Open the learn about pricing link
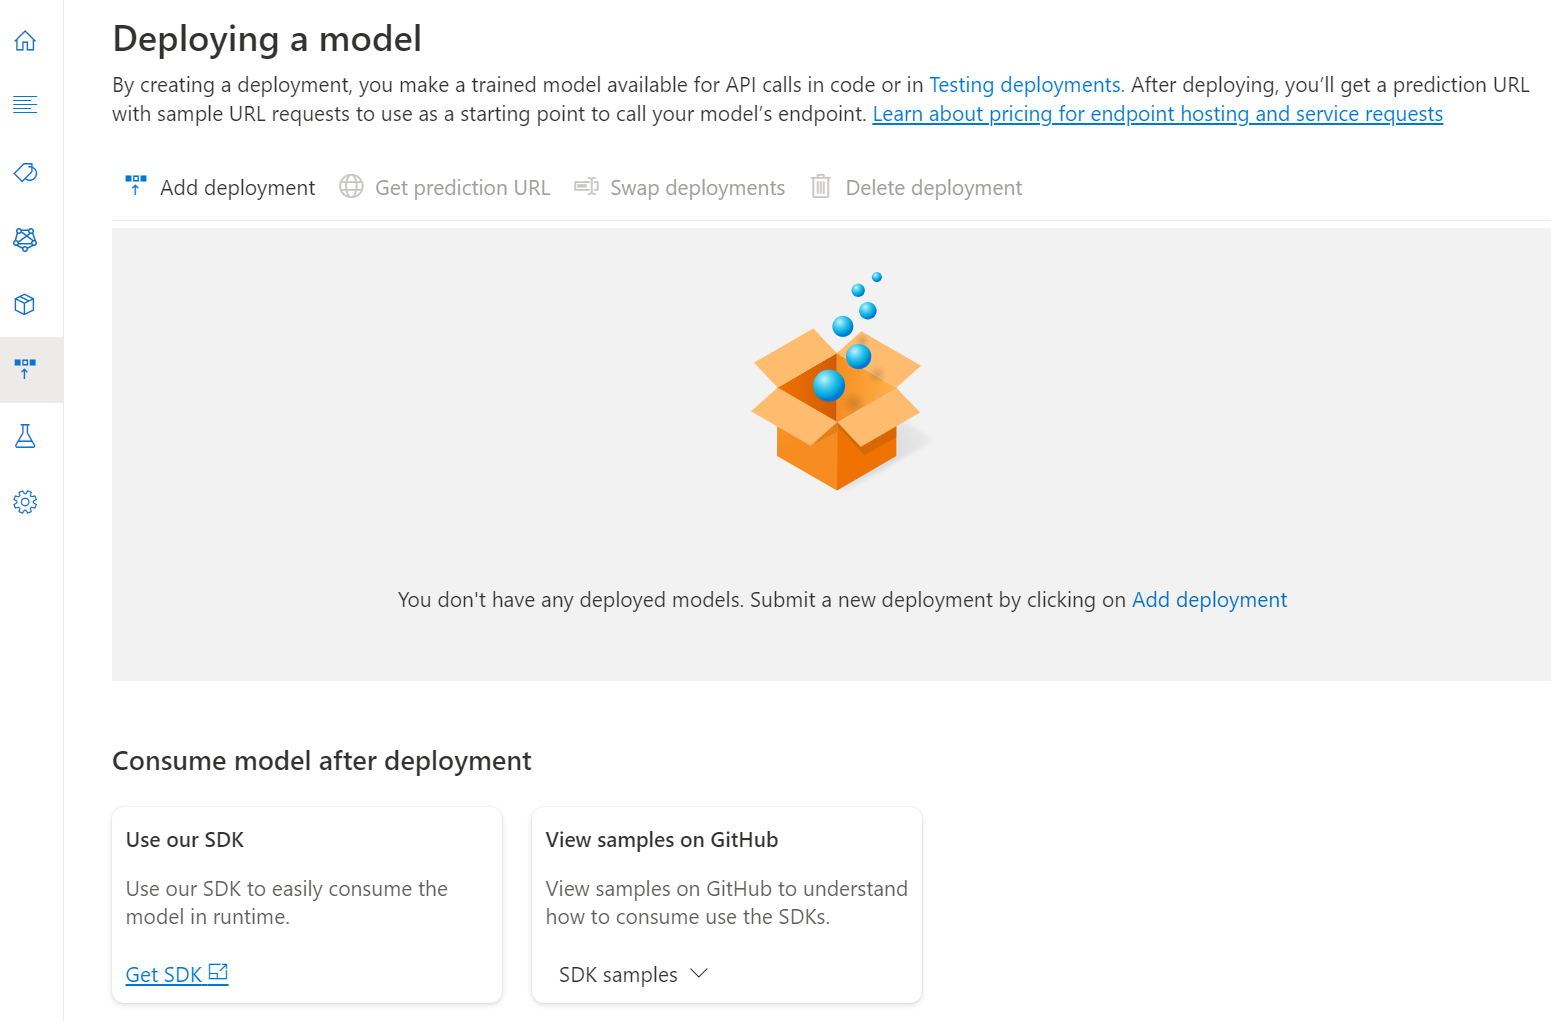This screenshot has height=1021, width=1551. pos(1157,114)
